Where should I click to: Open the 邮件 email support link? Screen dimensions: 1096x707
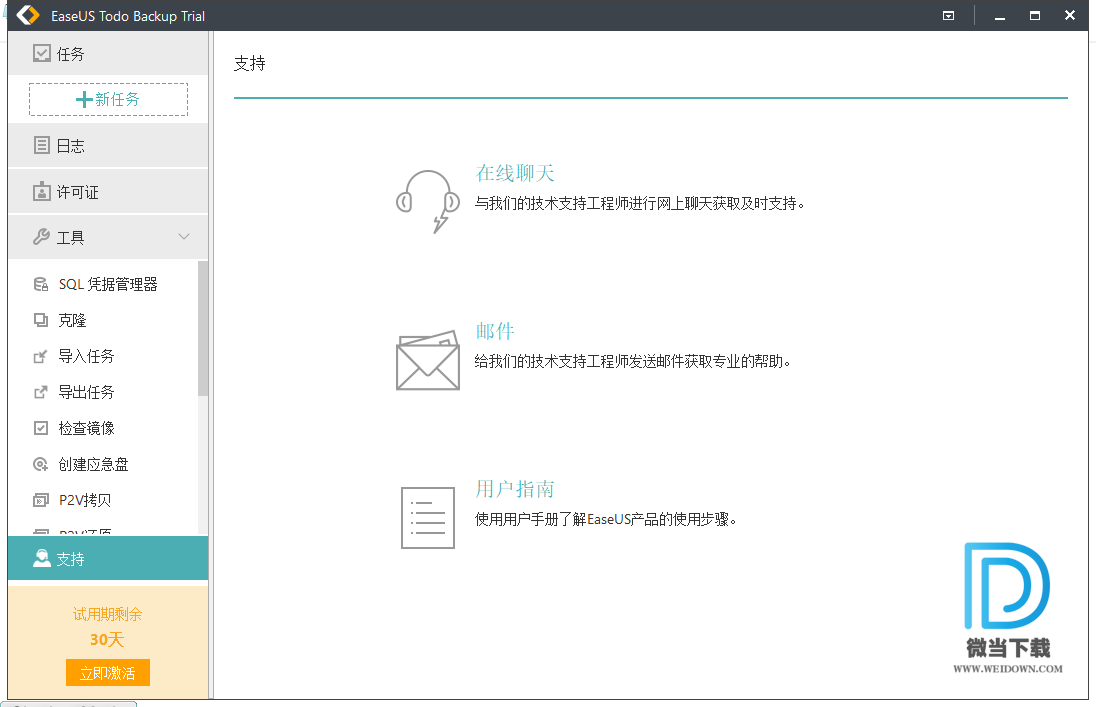click(495, 331)
